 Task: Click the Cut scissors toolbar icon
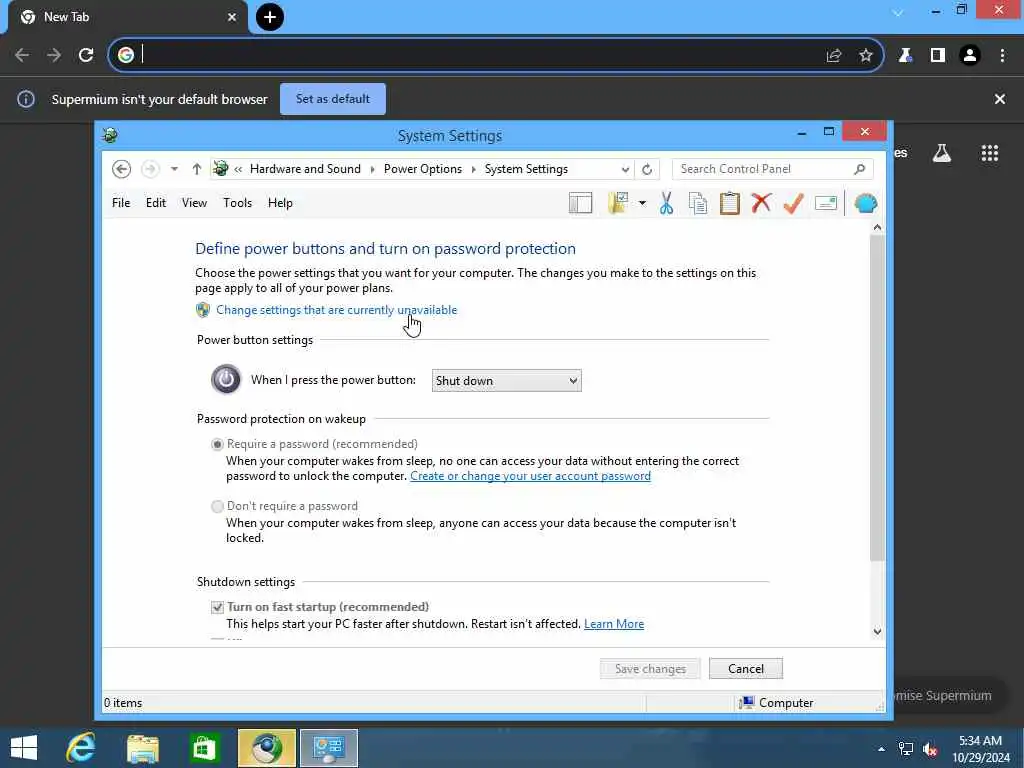pyautogui.click(x=666, y=203)
